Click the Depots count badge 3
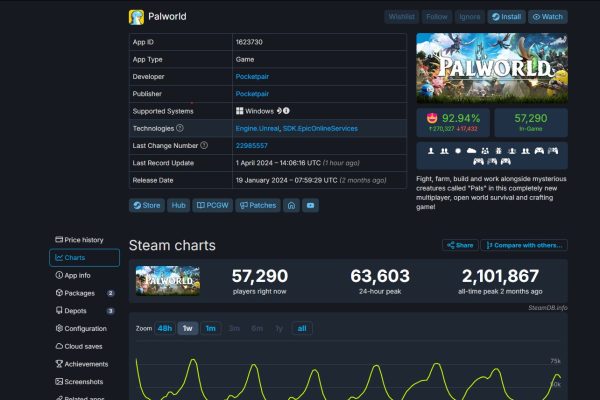 (110, 311)
